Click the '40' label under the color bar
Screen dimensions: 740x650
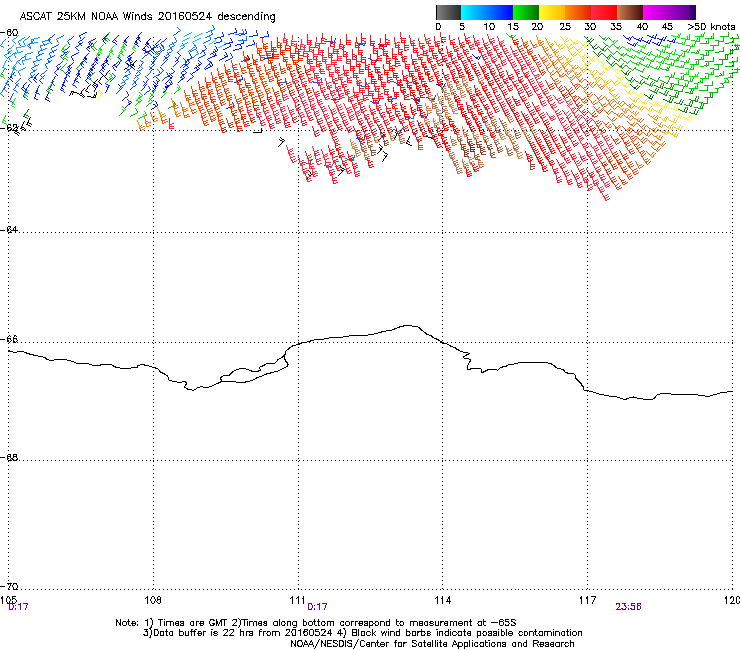click(x=642, y=27)
